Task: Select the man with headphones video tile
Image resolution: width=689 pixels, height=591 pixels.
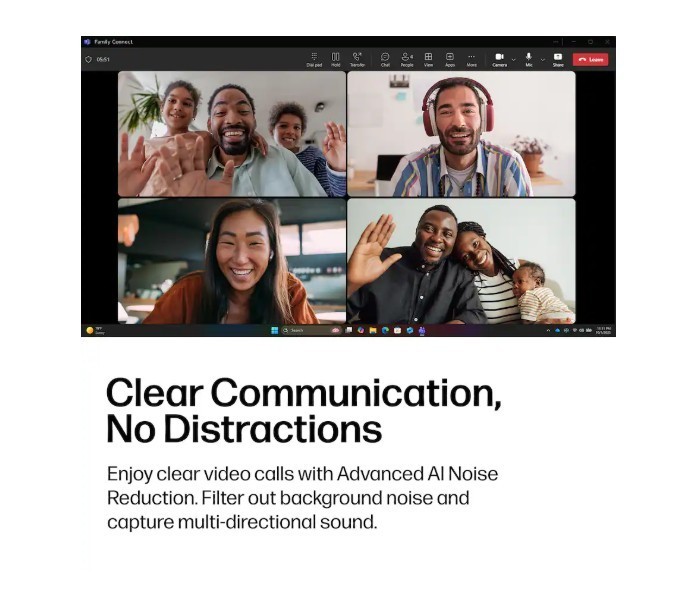Action: tap(461, 134)
